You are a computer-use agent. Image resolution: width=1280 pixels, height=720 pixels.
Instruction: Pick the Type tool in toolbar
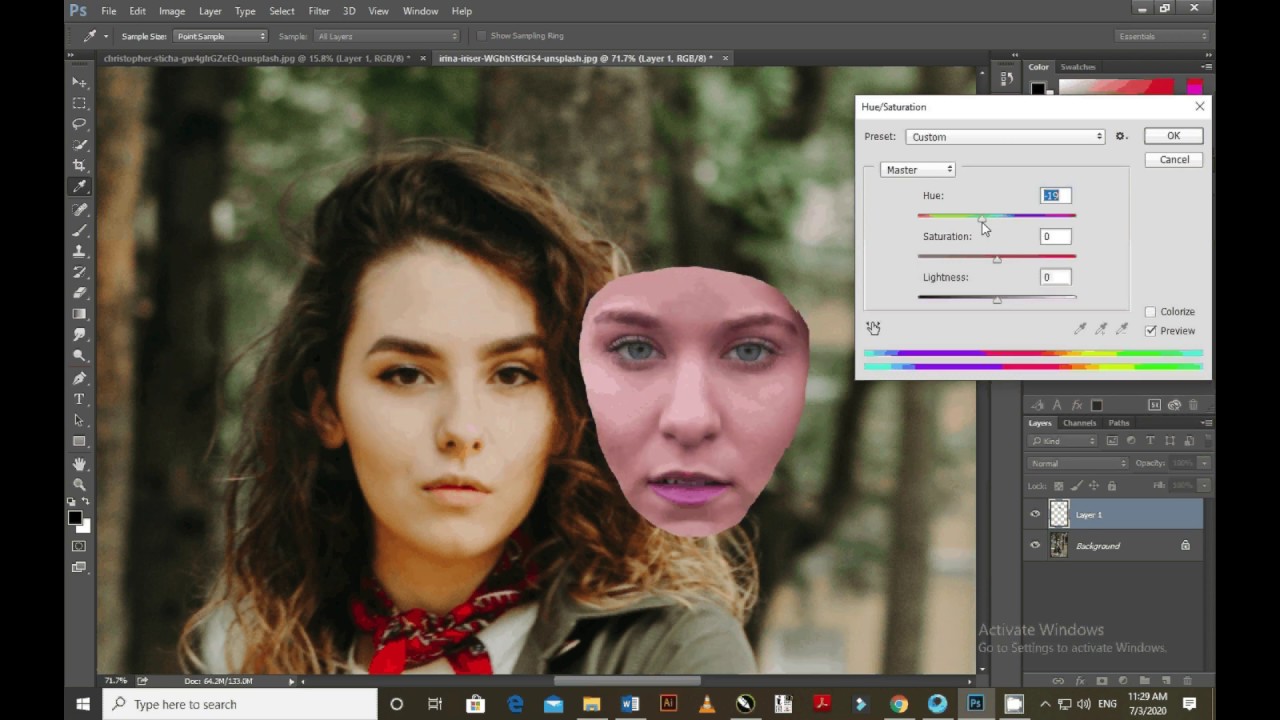click(79, 399)
